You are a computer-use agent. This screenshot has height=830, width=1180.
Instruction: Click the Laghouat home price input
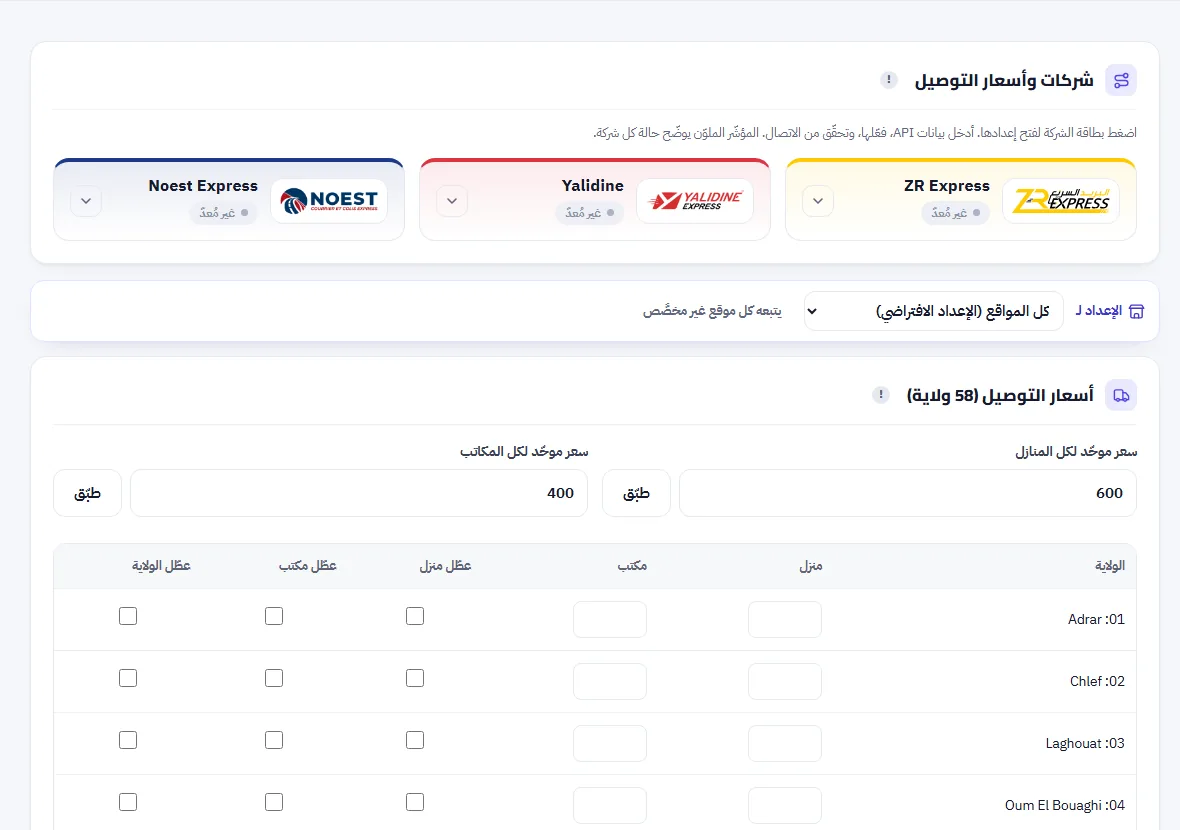coord(785,743)
